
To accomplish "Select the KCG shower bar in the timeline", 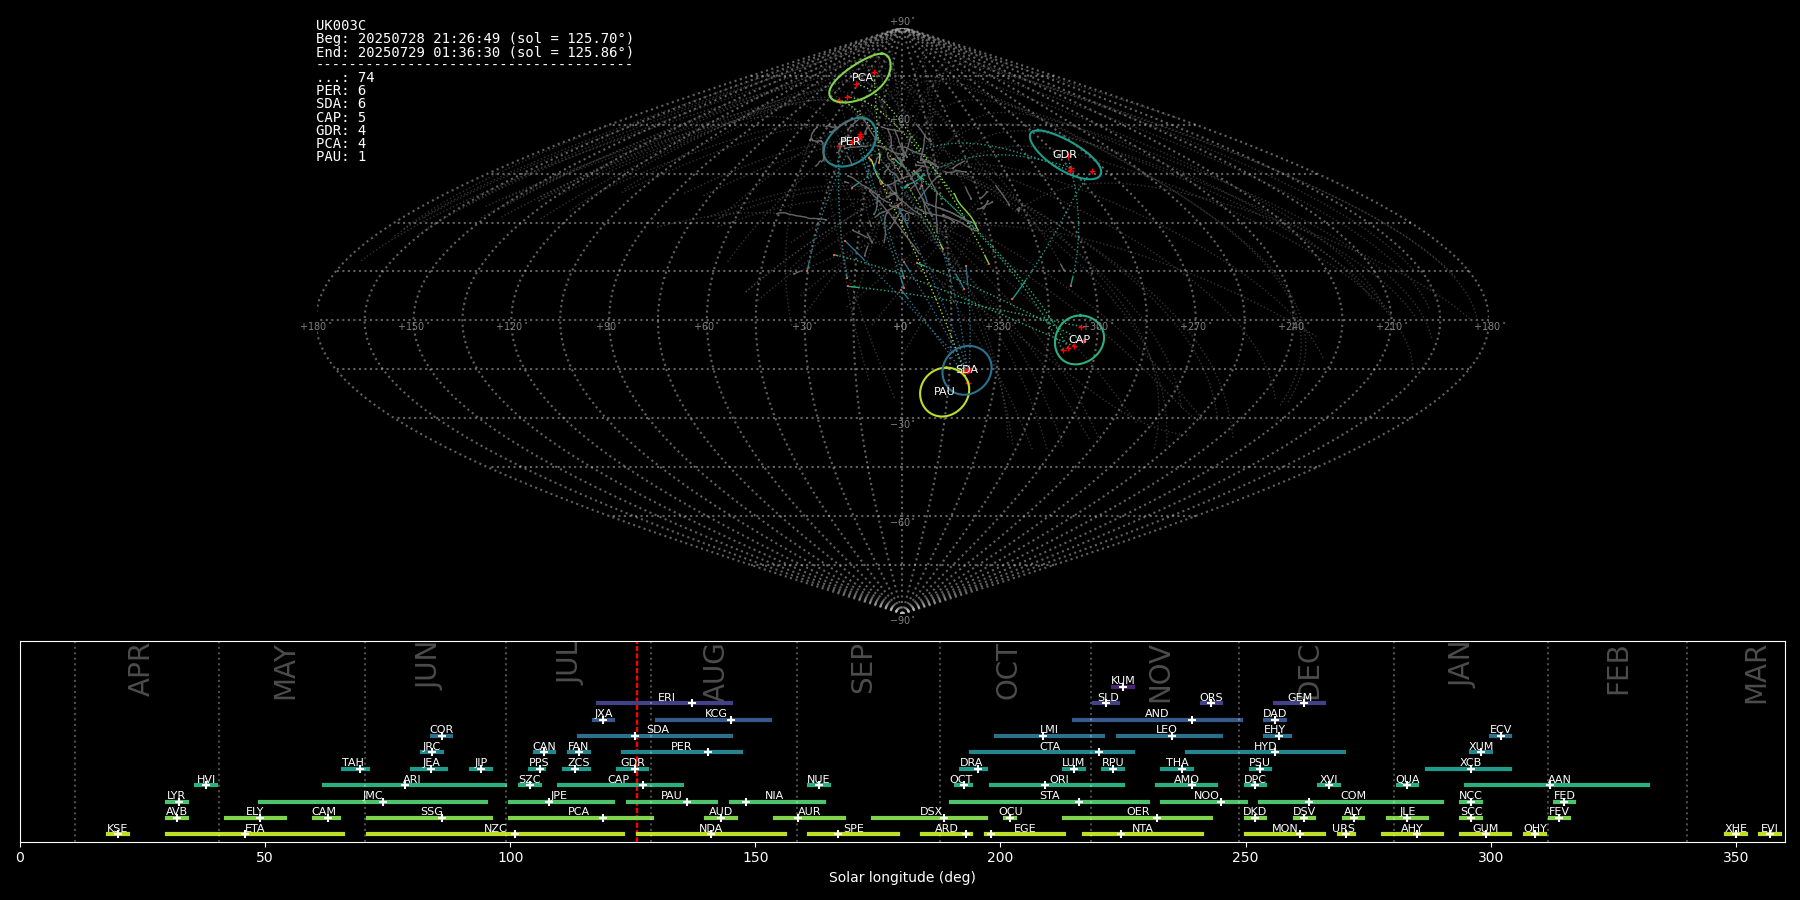I will tap(713, 719).
